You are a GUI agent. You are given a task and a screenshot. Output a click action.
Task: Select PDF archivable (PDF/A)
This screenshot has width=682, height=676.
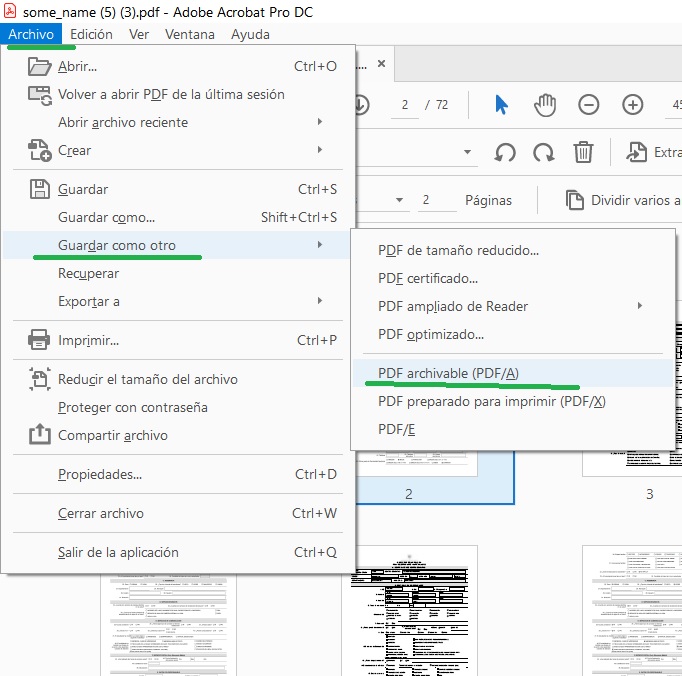click(x=513, y=373)
